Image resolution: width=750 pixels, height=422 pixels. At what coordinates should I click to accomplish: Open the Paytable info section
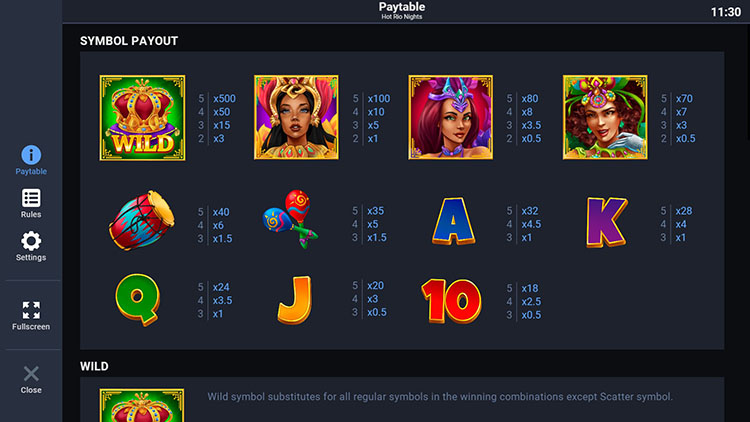point(31,160)
